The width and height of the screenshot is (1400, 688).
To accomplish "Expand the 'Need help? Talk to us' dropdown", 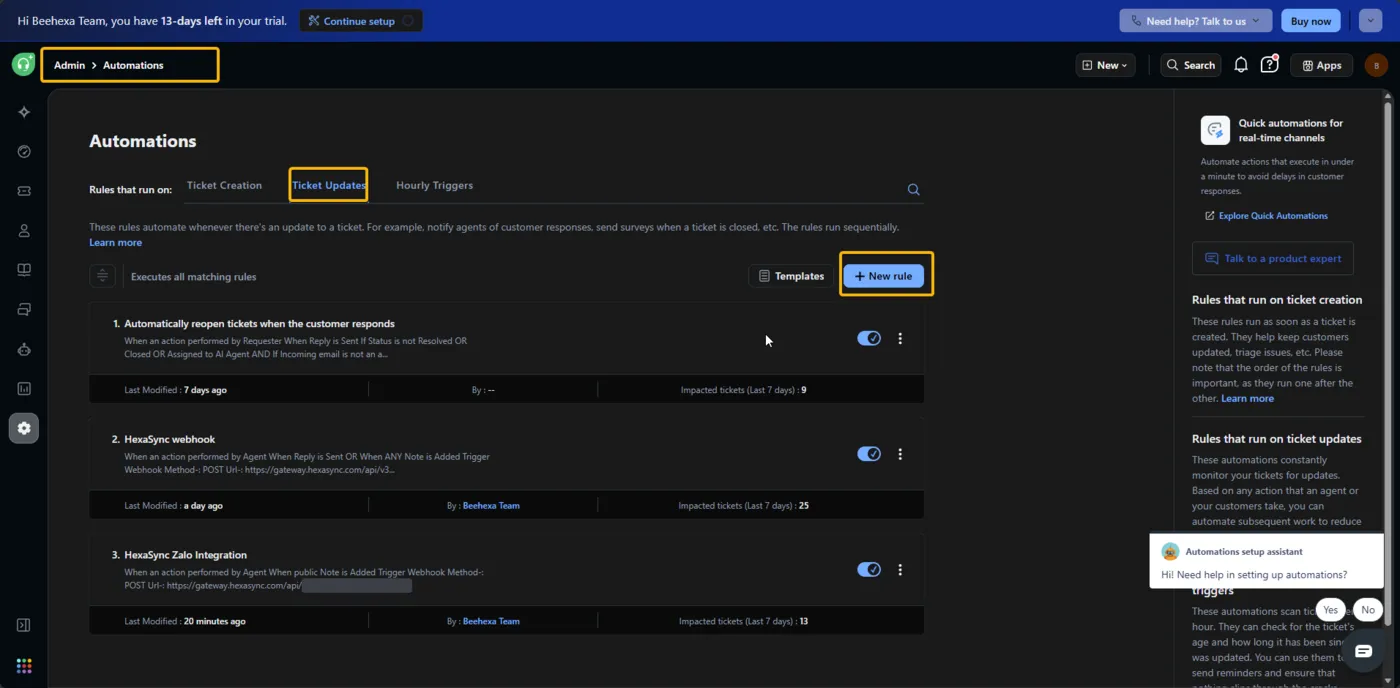I will point(1196,21).
